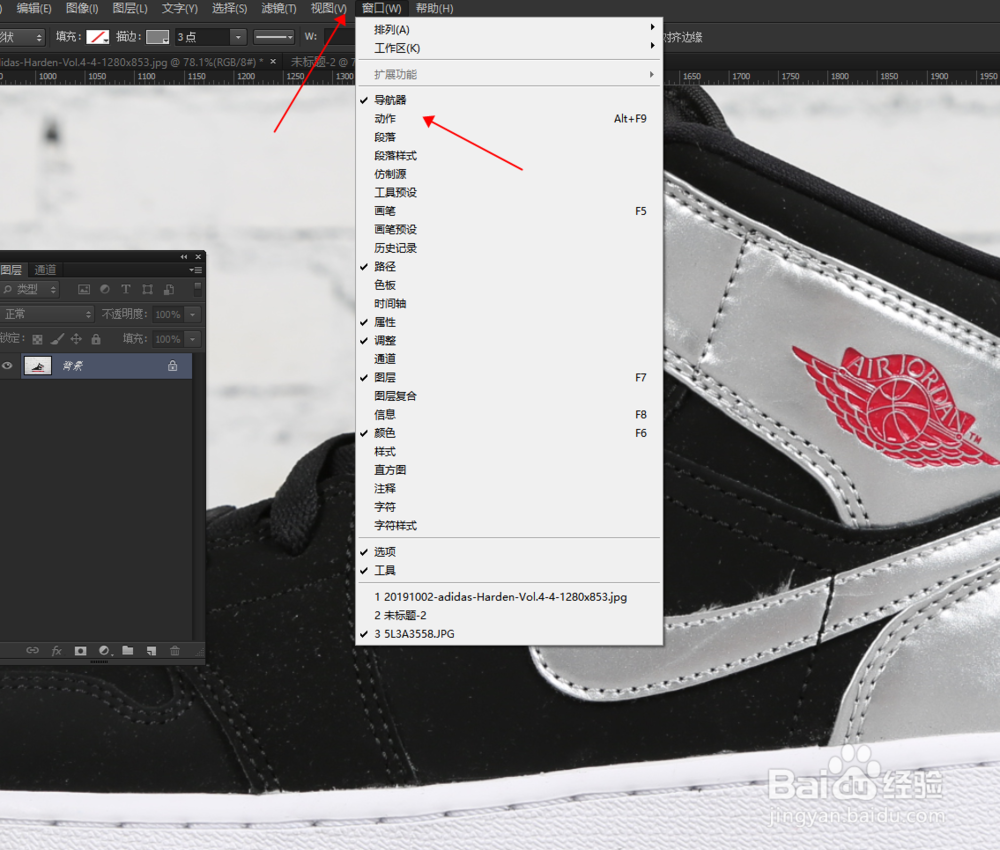Click the smart object filter icon
Image resolution: width=1000 pixels, height=850 pixels.
pos(168,289)
